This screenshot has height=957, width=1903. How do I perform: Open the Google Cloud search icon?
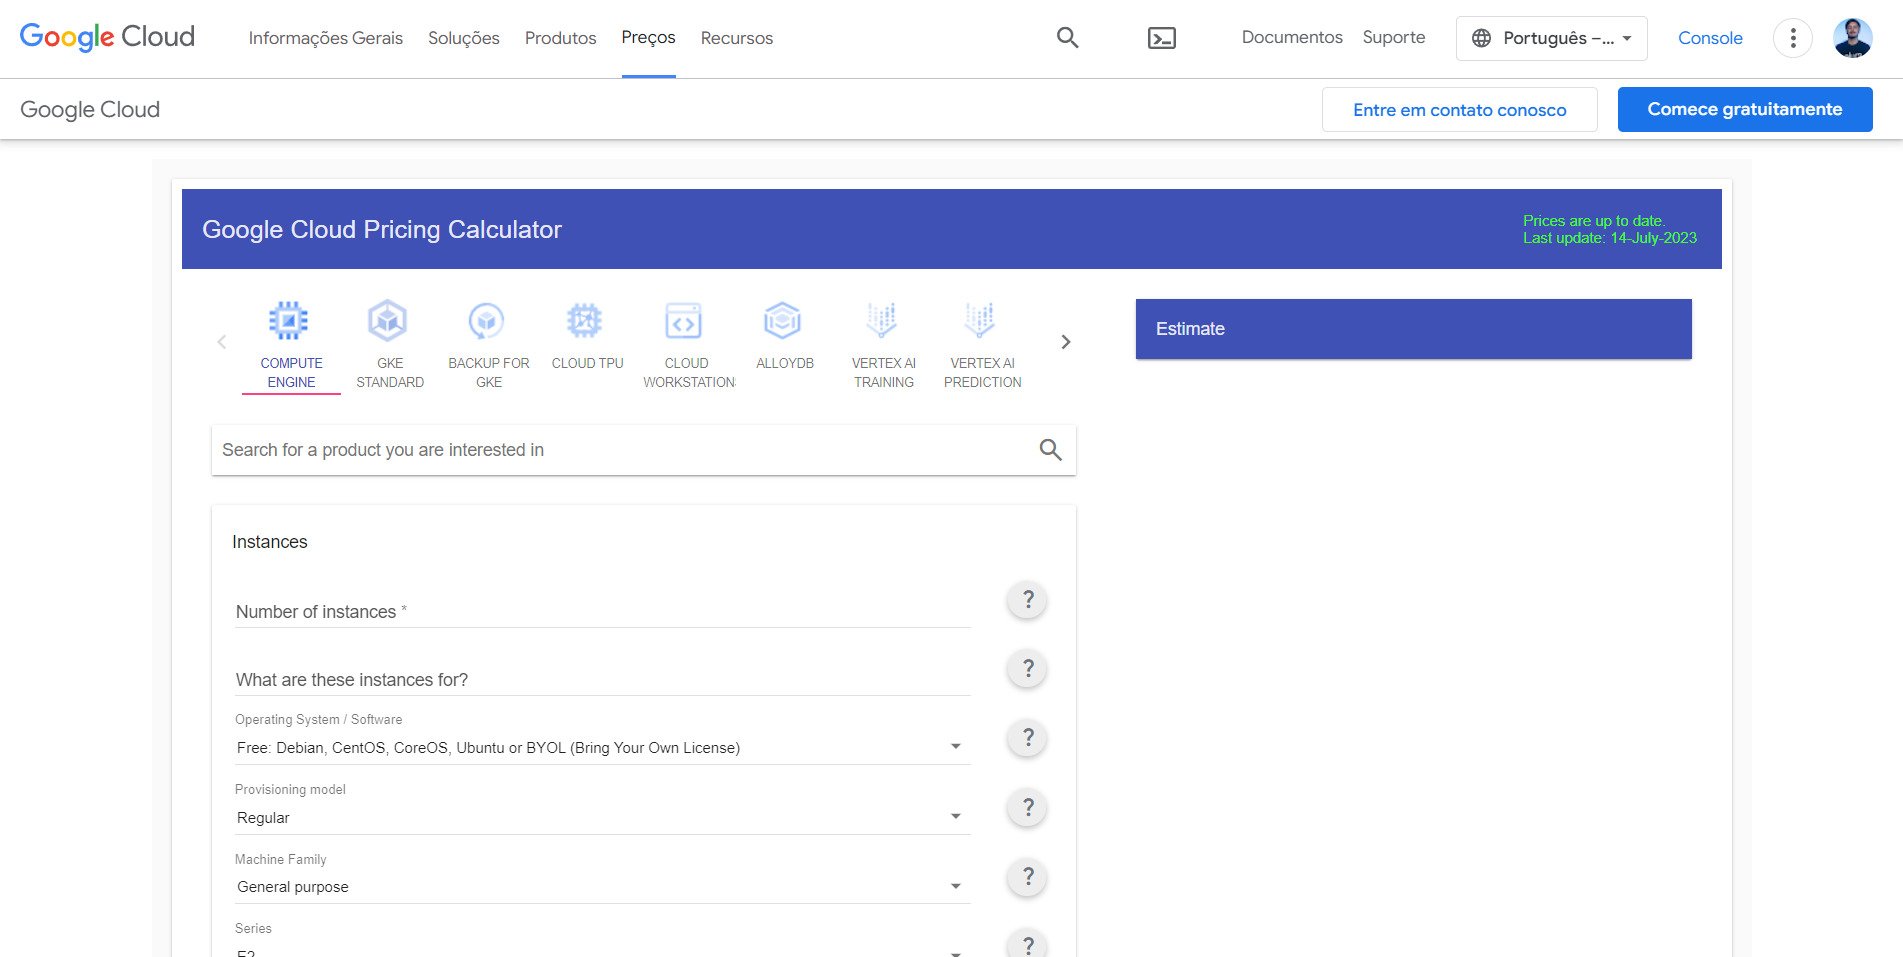click(1067, 38)
